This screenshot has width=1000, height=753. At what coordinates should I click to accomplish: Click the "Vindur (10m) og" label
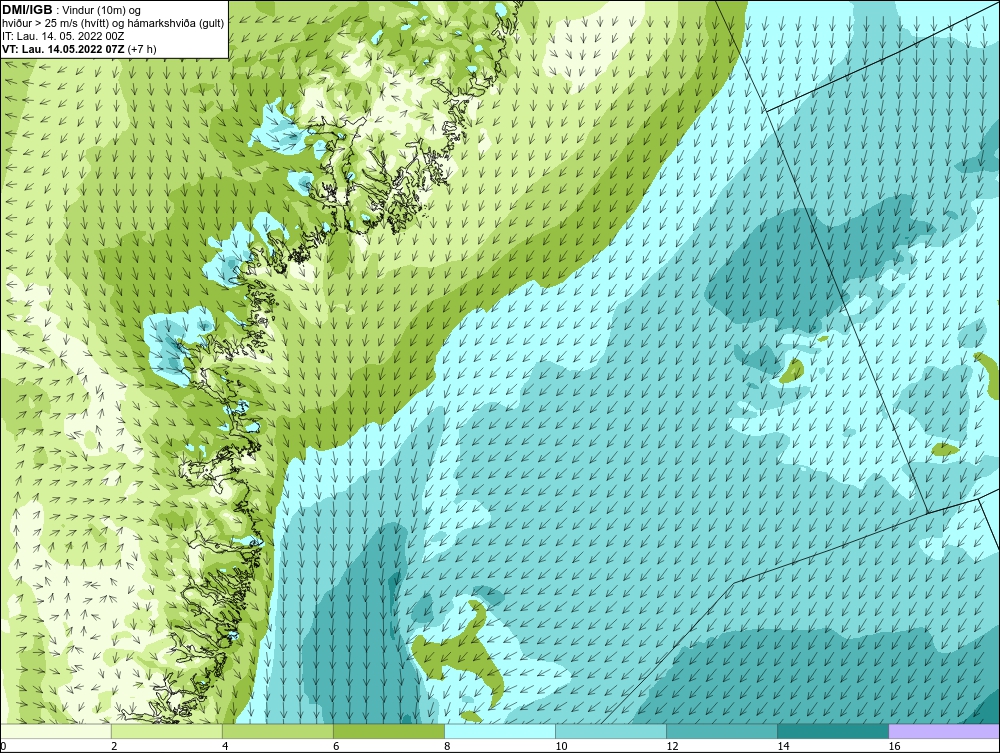click(103, 10)
